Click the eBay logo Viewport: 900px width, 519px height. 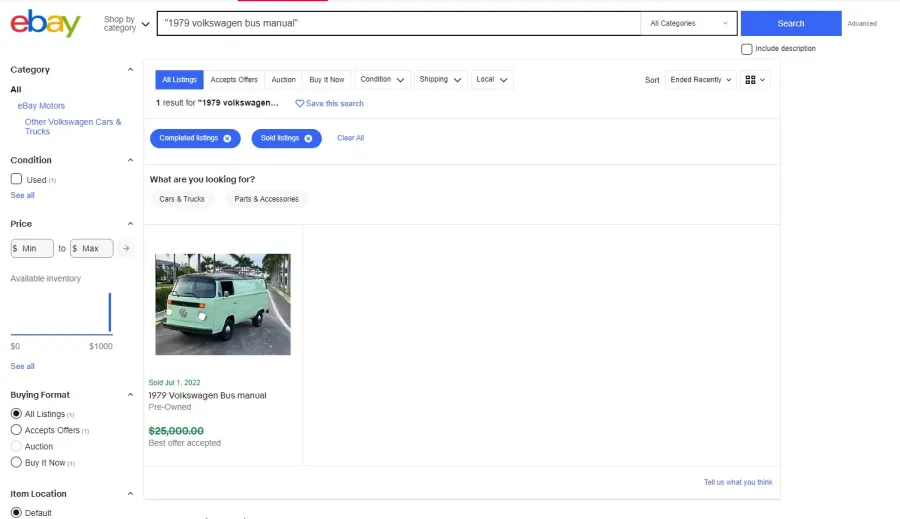pyautogui.click(x=45, y=23)
